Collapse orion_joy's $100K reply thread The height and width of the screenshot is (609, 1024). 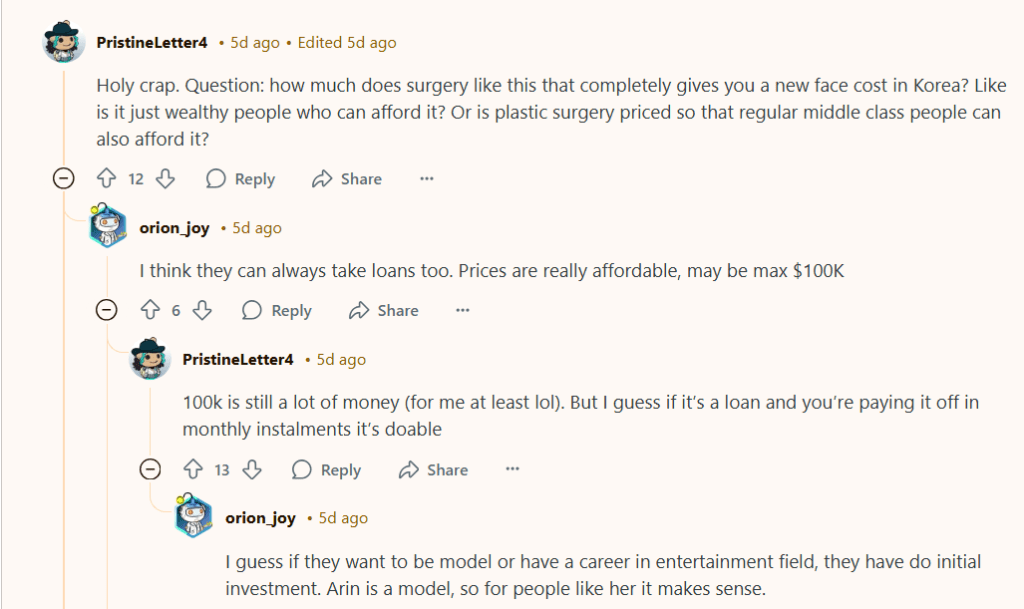(106, 310)
